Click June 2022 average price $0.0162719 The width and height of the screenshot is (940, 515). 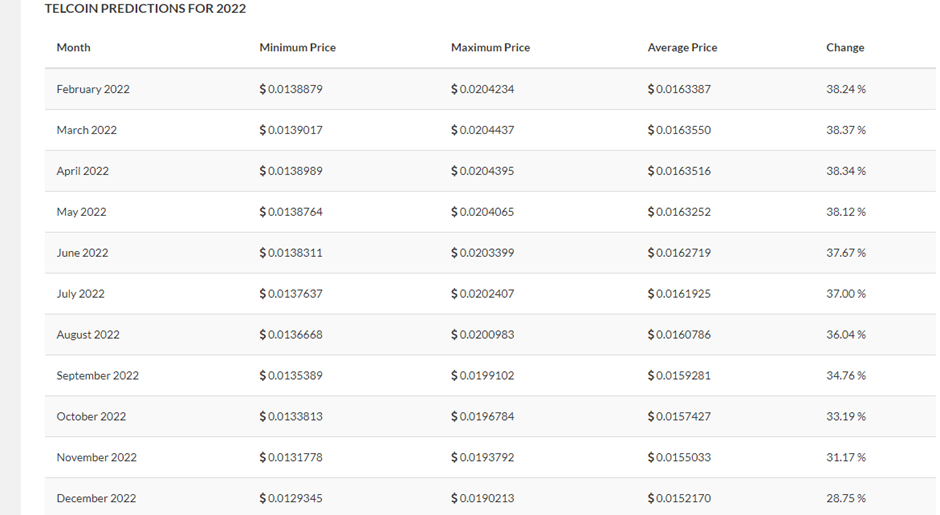679,252
